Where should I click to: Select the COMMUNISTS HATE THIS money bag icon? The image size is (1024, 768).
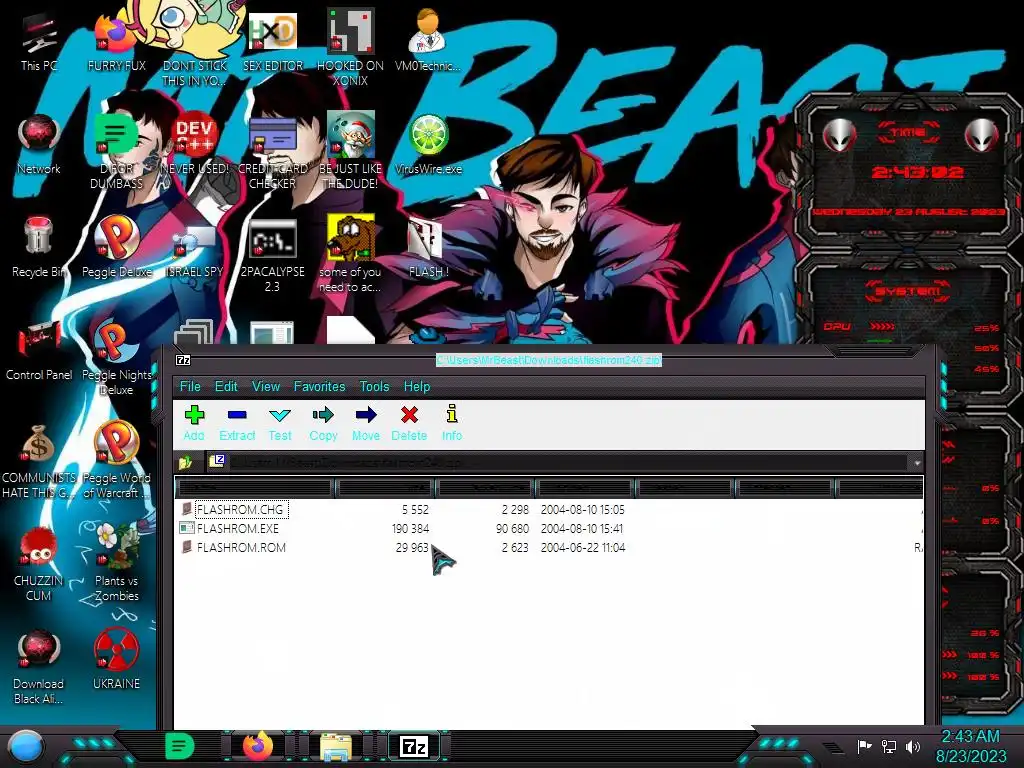(39, 461)
